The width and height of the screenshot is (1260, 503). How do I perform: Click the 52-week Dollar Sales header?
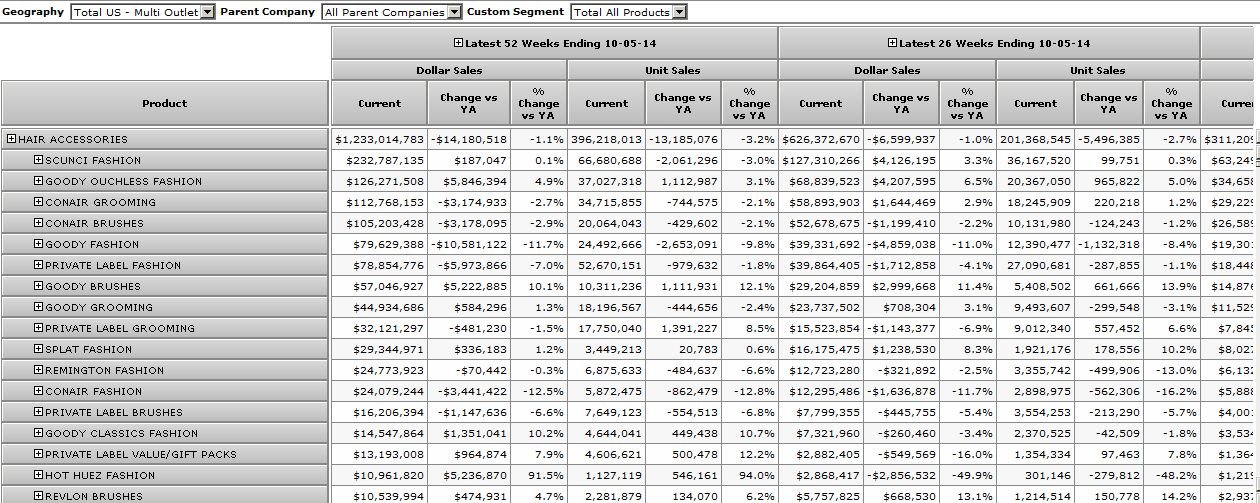click(449, 70)
